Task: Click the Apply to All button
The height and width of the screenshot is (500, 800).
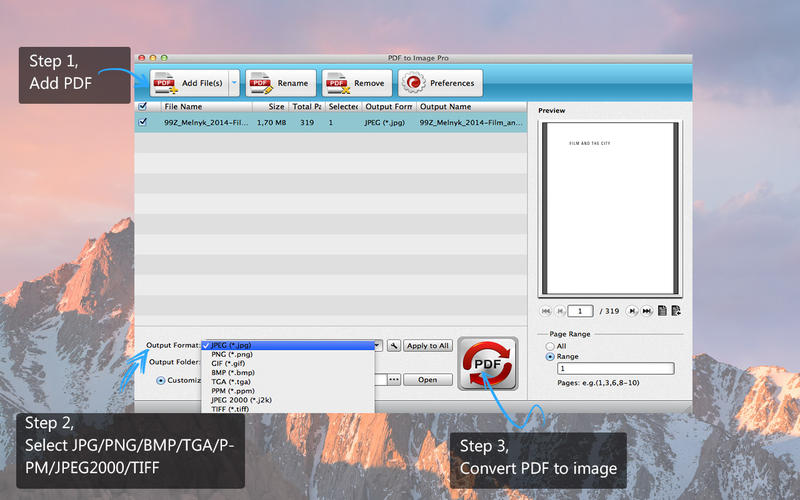Action: (428, 345)
